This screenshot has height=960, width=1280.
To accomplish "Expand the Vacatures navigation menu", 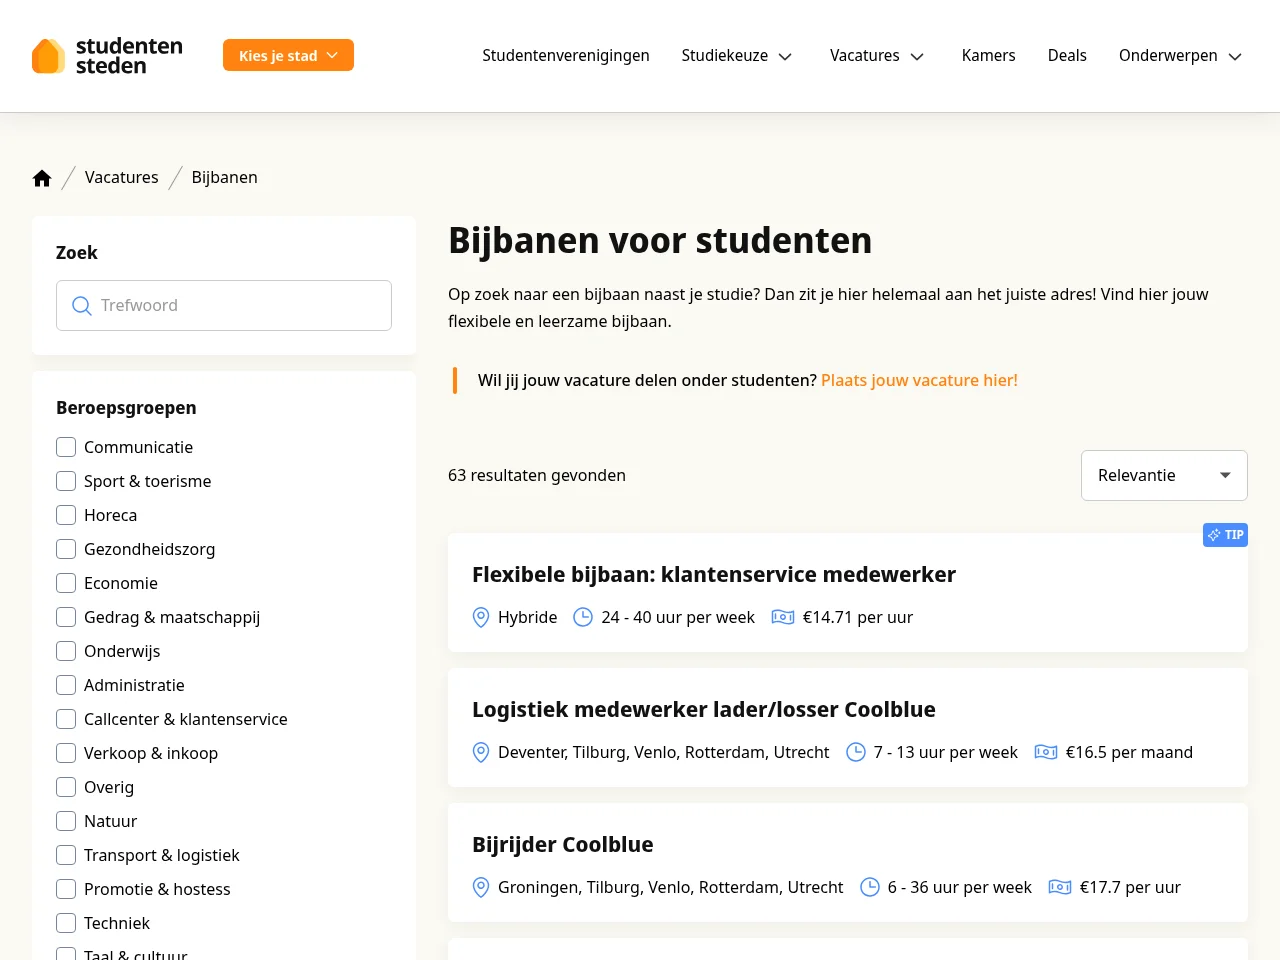I will [877, 56].
